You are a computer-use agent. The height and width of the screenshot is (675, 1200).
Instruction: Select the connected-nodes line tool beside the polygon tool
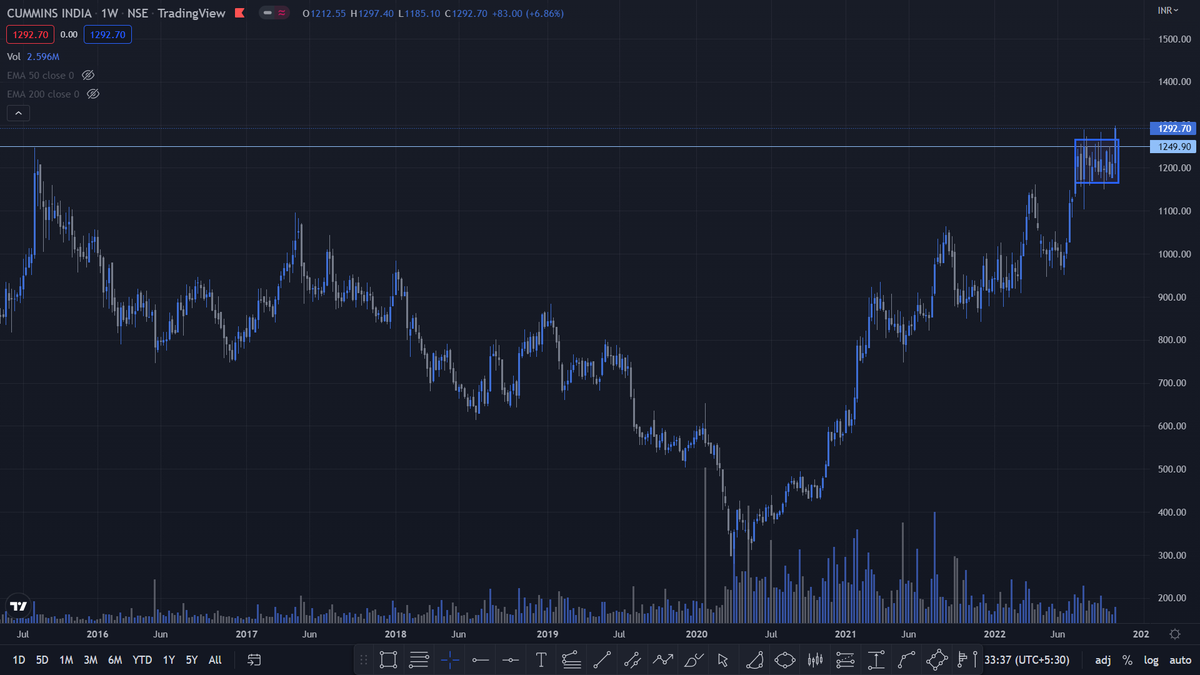point(906,660)
